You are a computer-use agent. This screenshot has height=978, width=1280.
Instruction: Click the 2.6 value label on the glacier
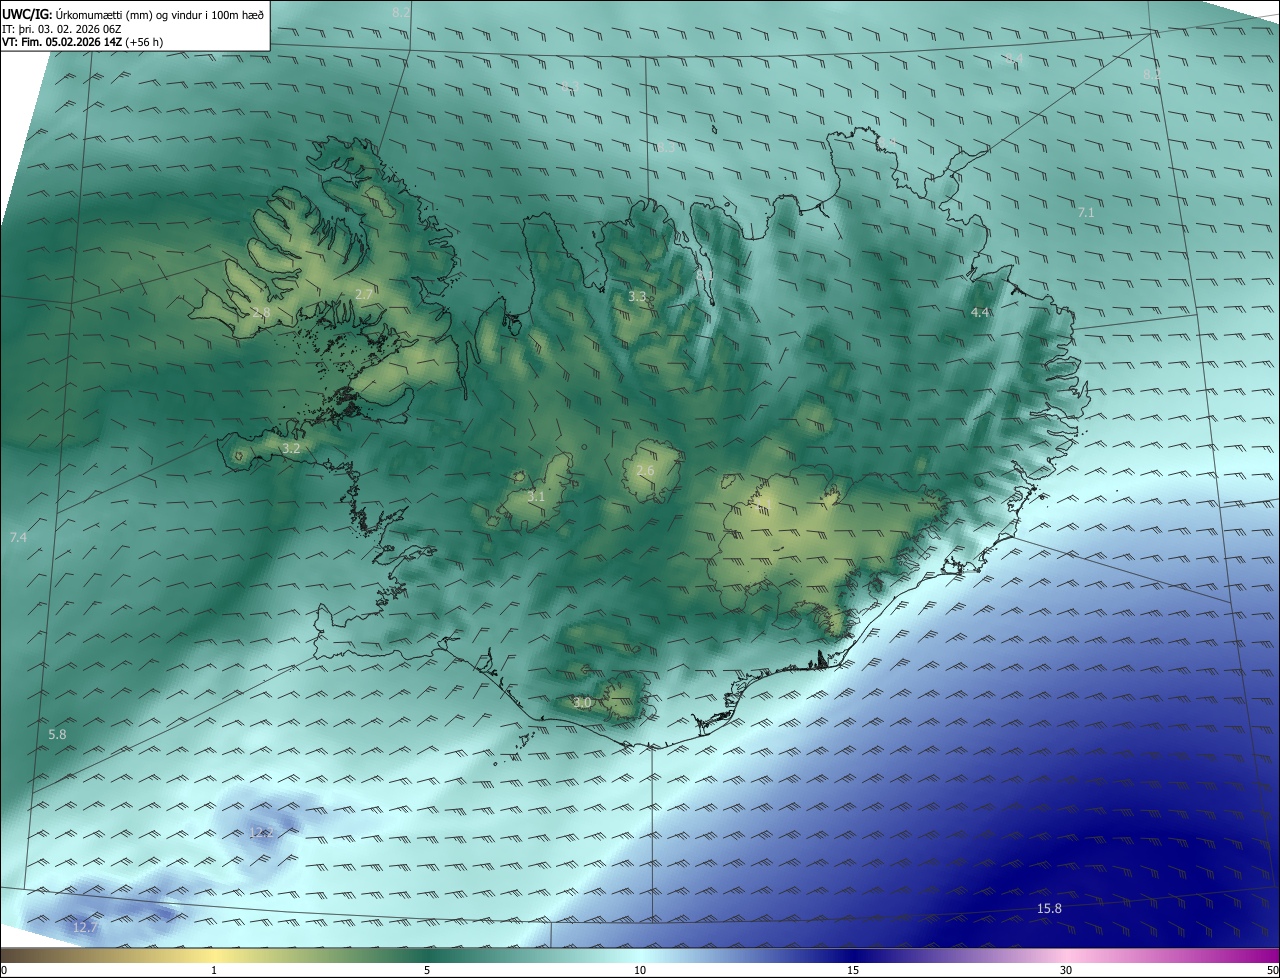pos(645,471)
